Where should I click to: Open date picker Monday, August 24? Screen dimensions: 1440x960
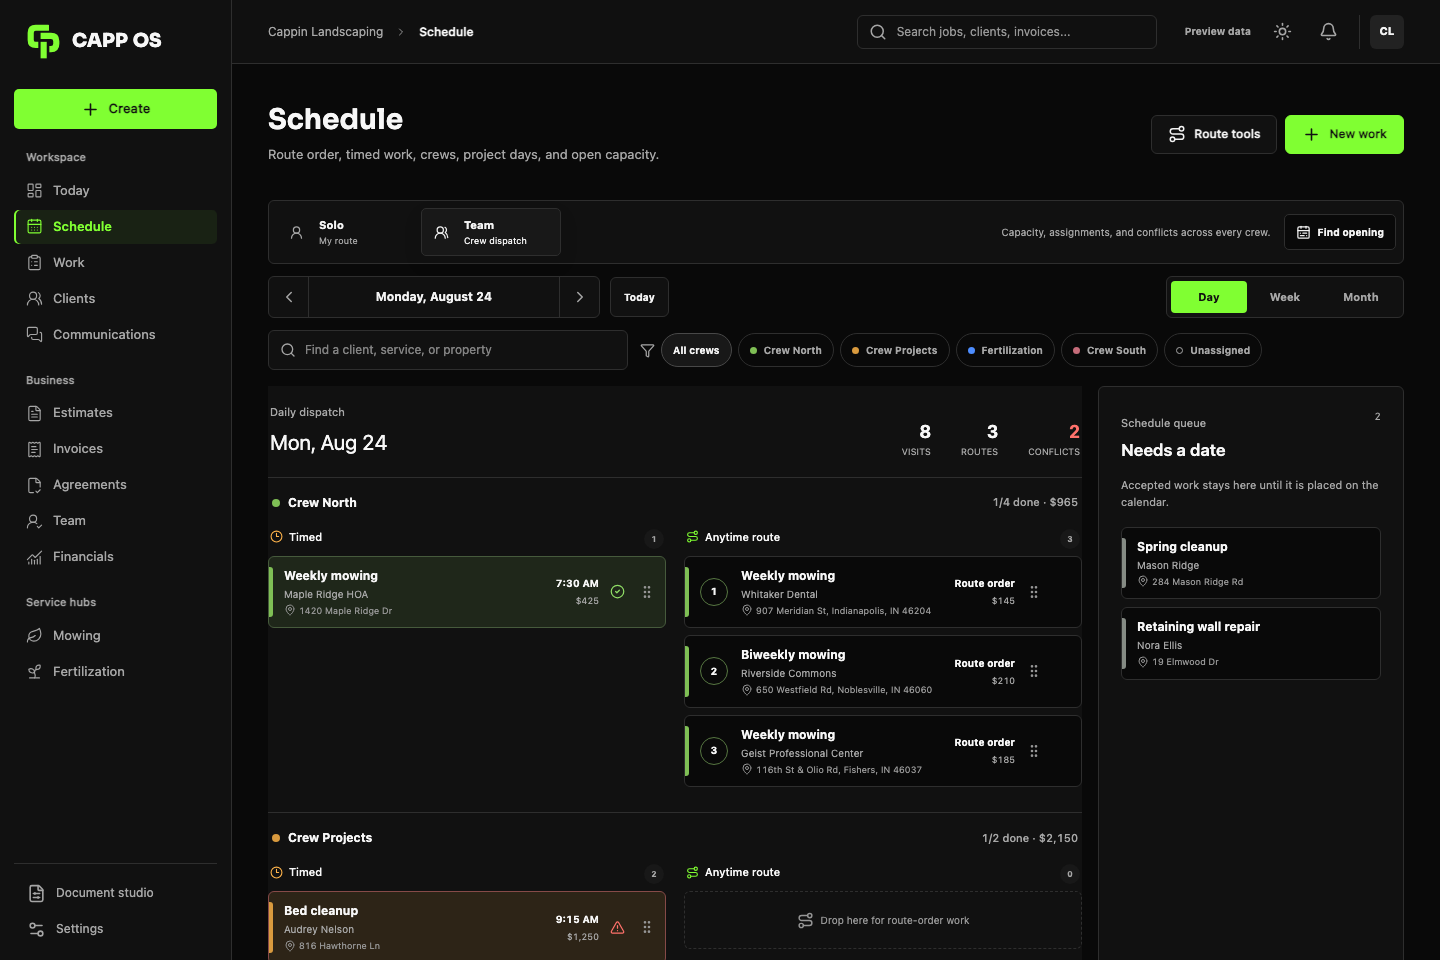tap(434, 297)
